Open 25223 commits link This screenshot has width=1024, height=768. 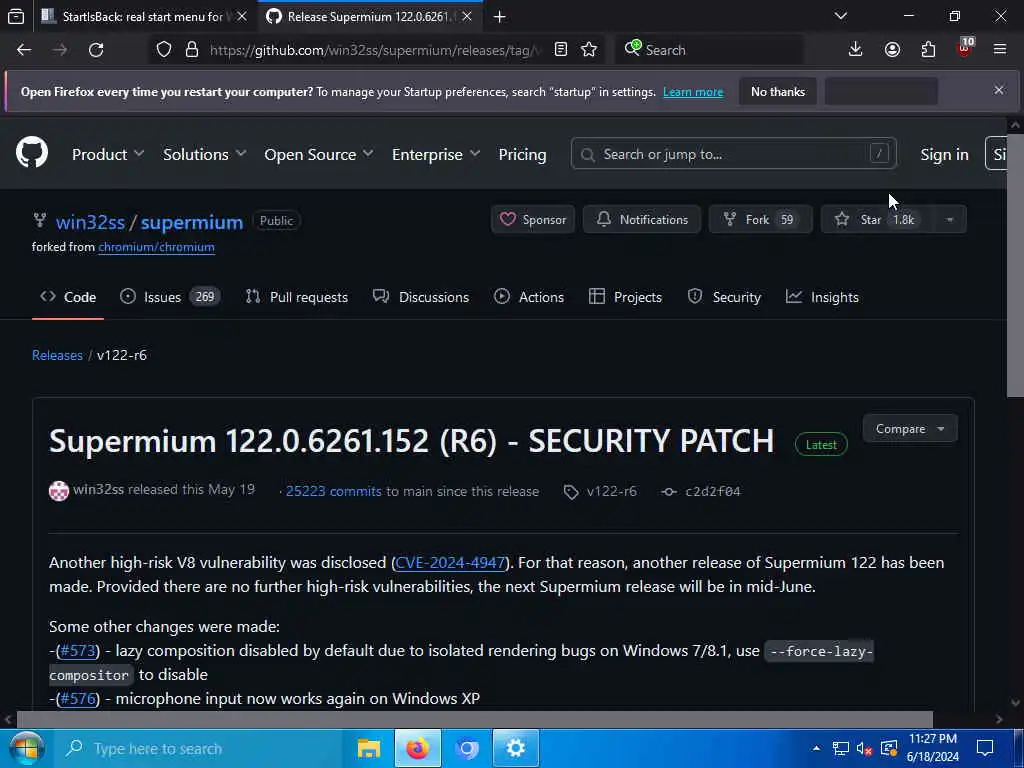coord(333,491)
